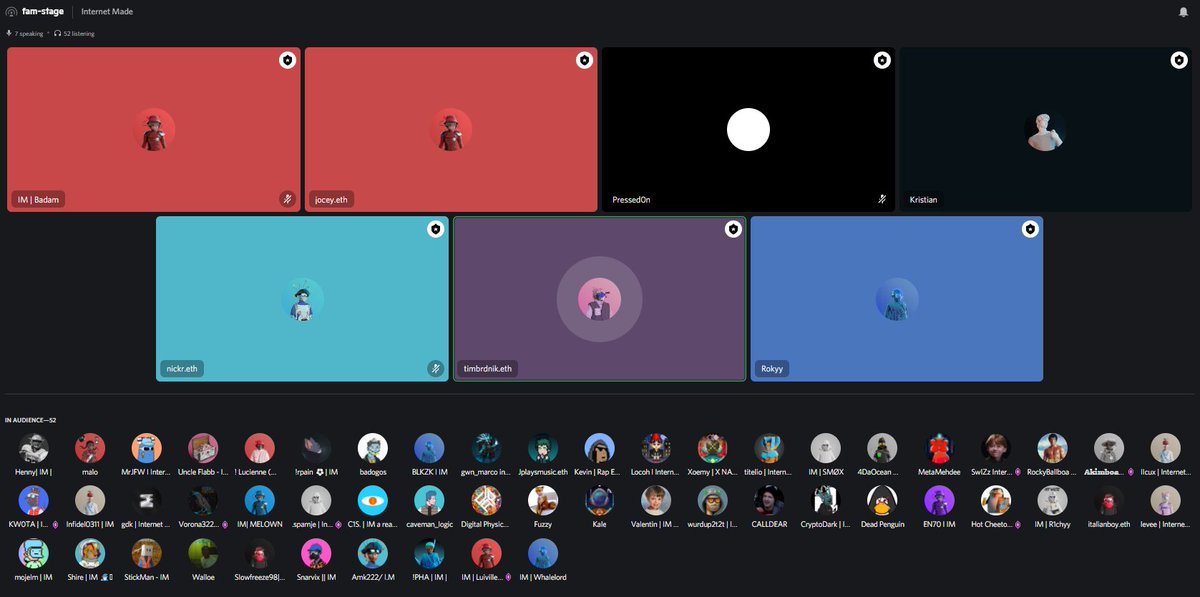
Task: Click the 'Kale' audience name
Action: [x=599, y=523]
